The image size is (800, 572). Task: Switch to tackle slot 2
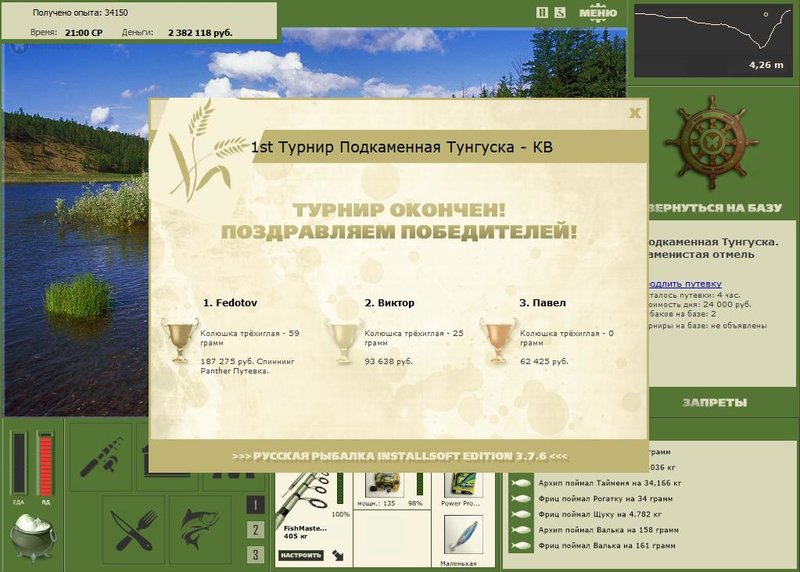point(255,530)
